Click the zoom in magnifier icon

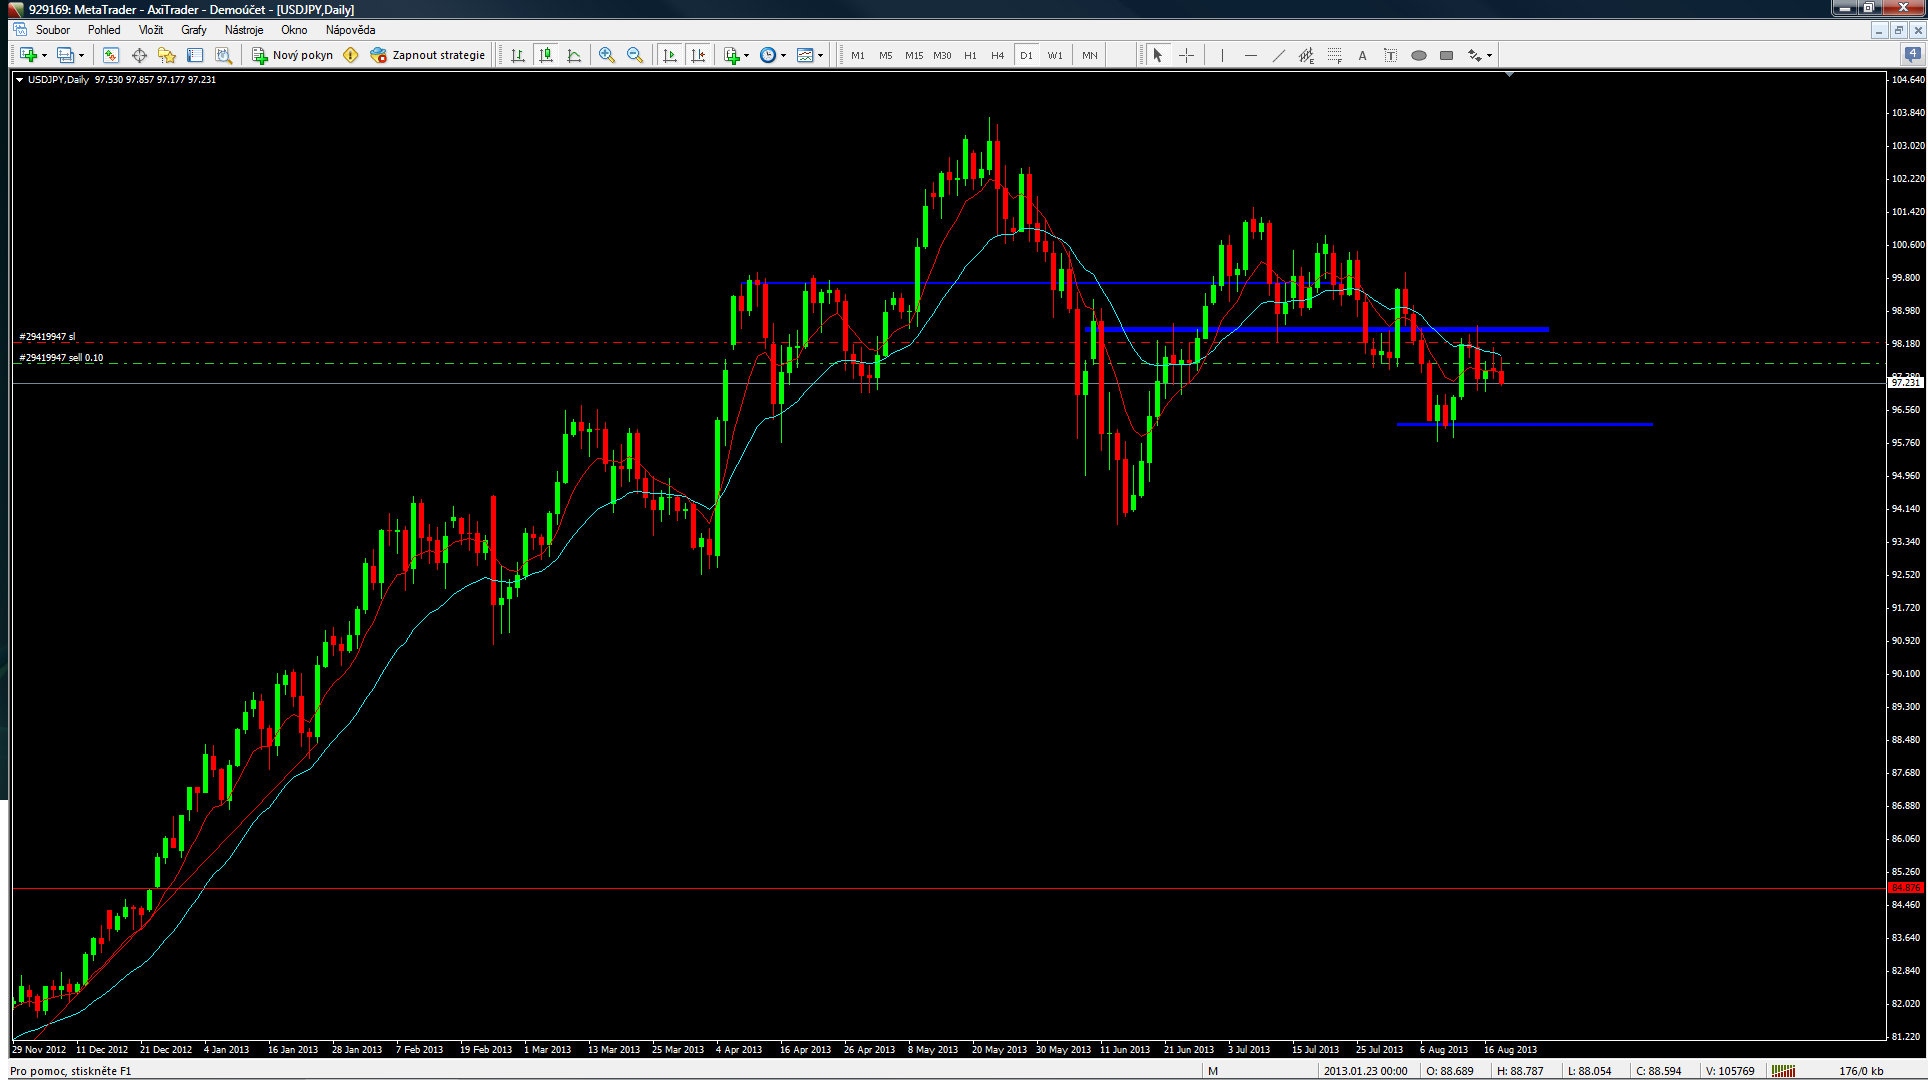606,55
